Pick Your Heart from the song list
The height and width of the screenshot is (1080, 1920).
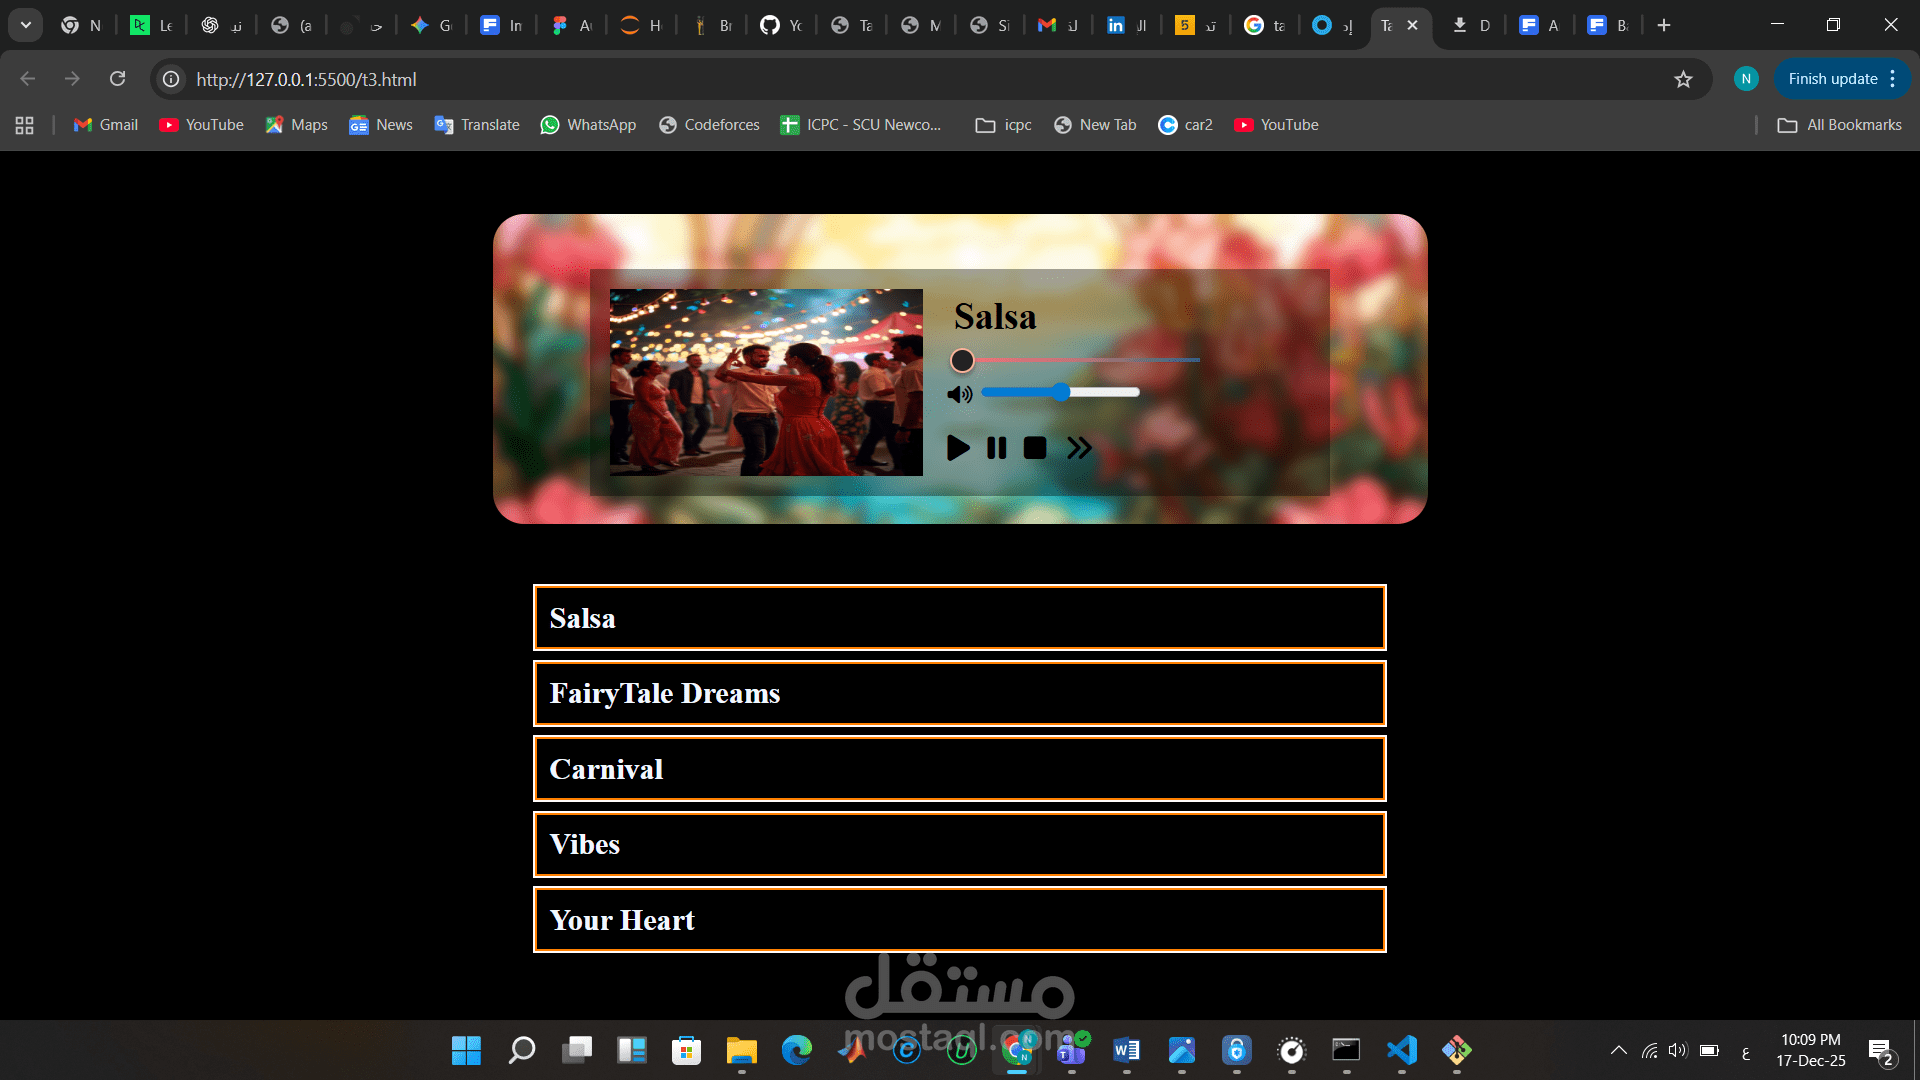pos(960,920)
